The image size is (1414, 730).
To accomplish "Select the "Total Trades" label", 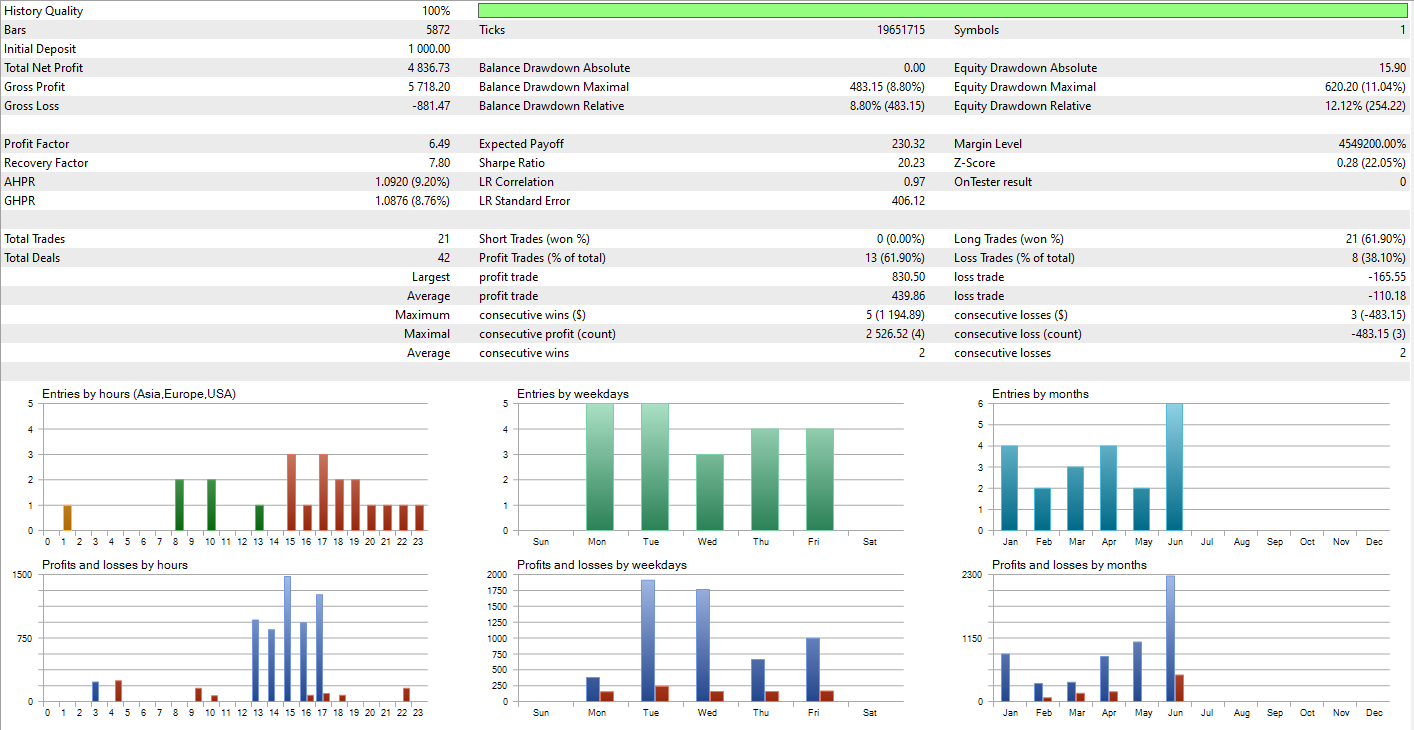I will pyautogui.click(x=34, y=239).
